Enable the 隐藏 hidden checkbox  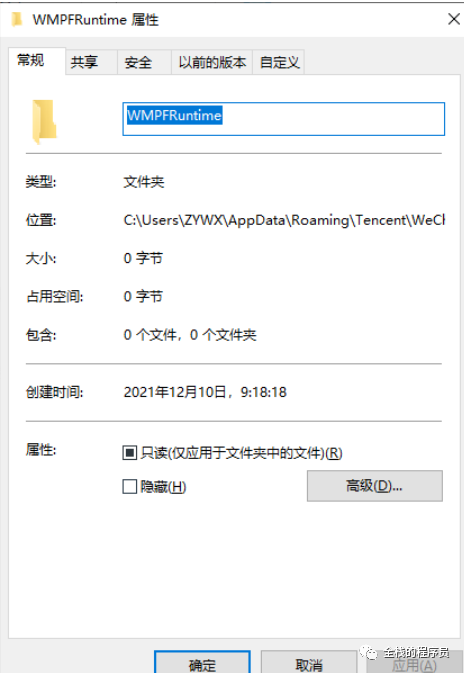click(x=130, y=487)
